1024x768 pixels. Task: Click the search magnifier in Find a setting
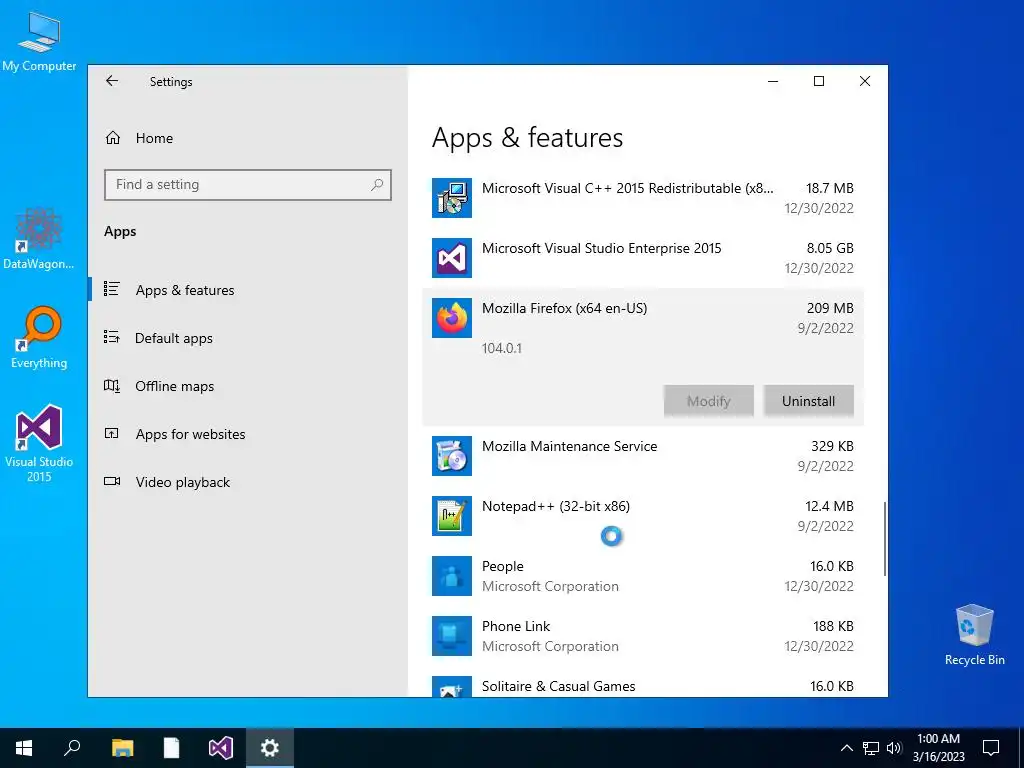tap(377, 185)
